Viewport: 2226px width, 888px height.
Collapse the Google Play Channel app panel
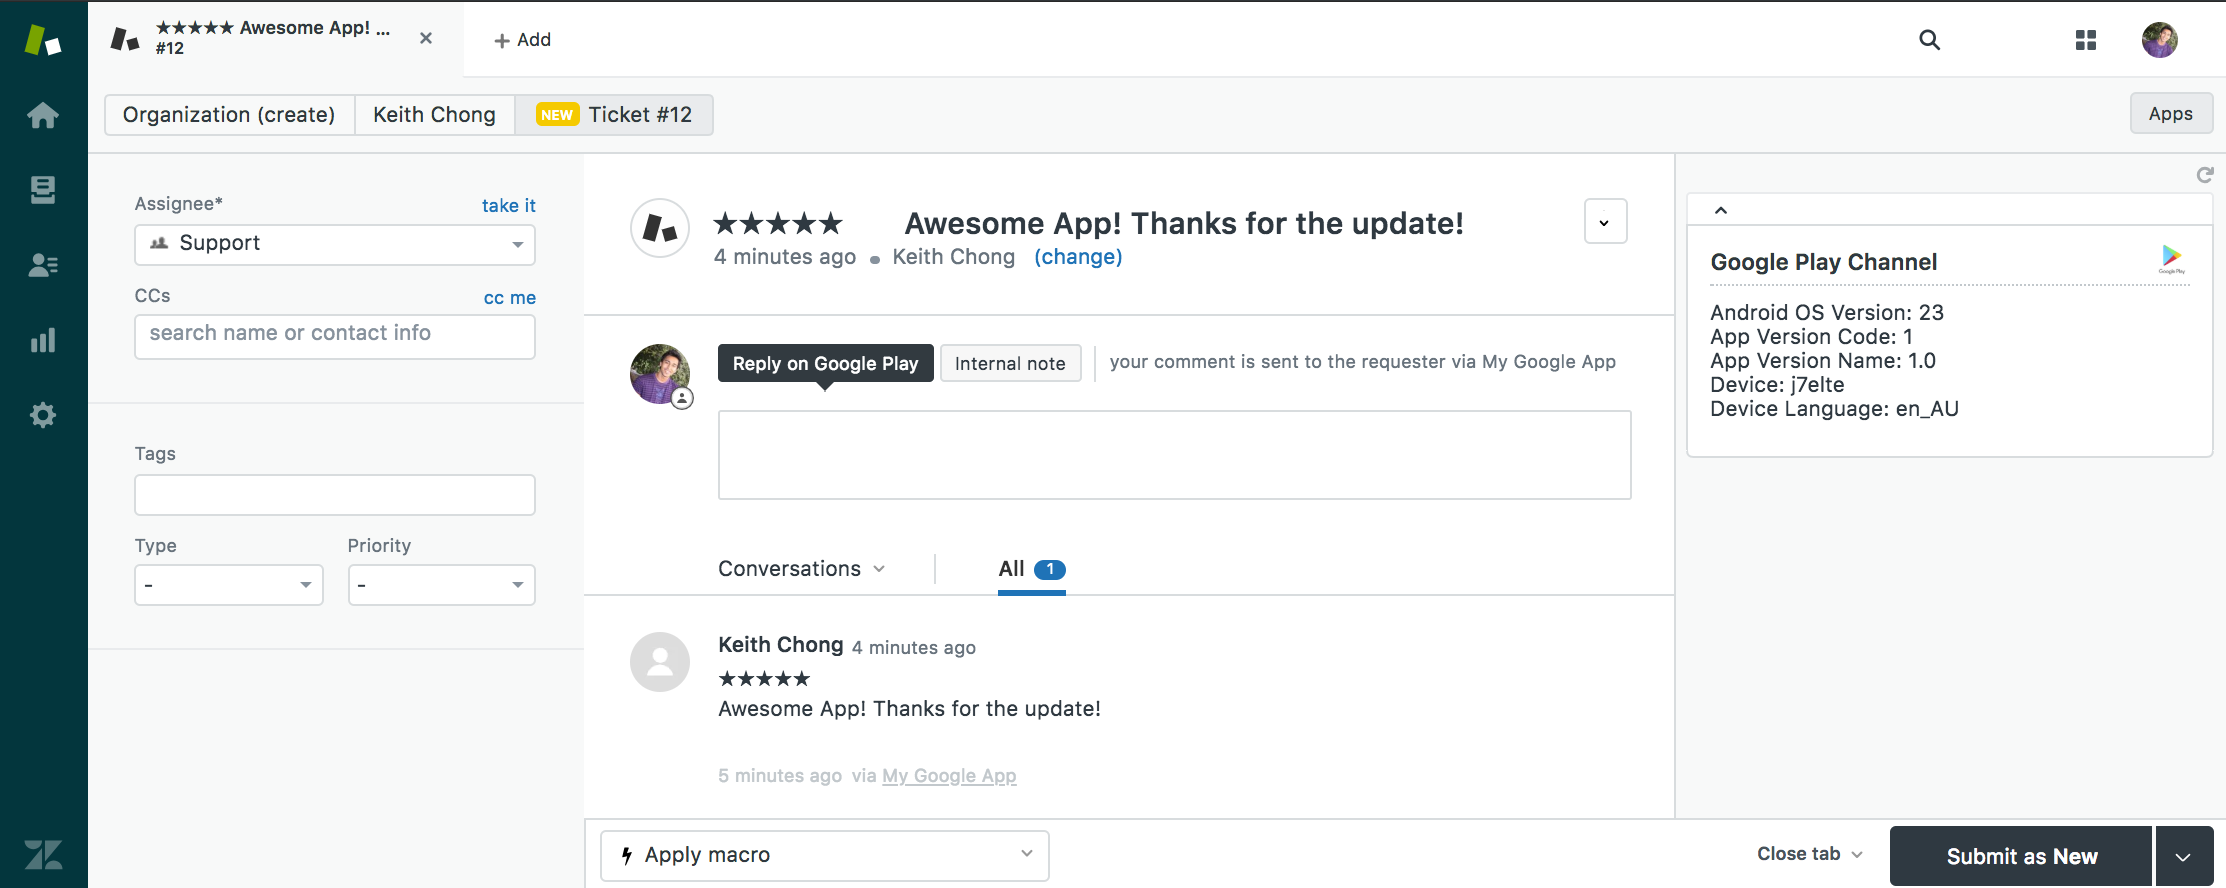[x=1720, y=210]
